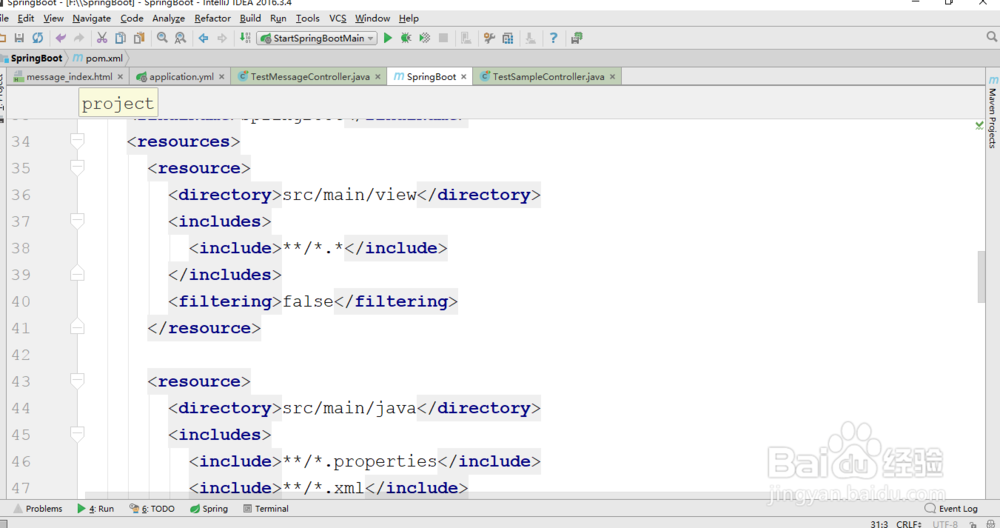
Task: Click the SpringBoot breadcrumb
Action: (32, 58)
